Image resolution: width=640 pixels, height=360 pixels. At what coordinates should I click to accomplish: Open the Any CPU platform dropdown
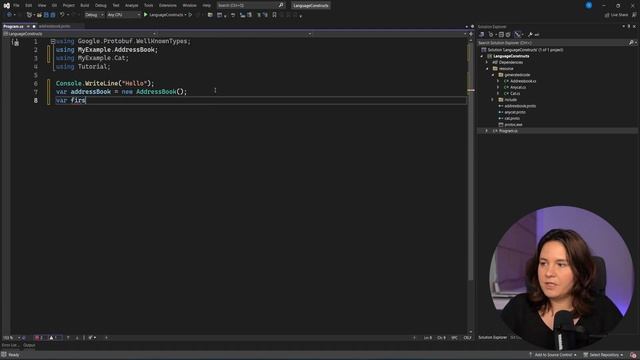(x=124, y=15)
